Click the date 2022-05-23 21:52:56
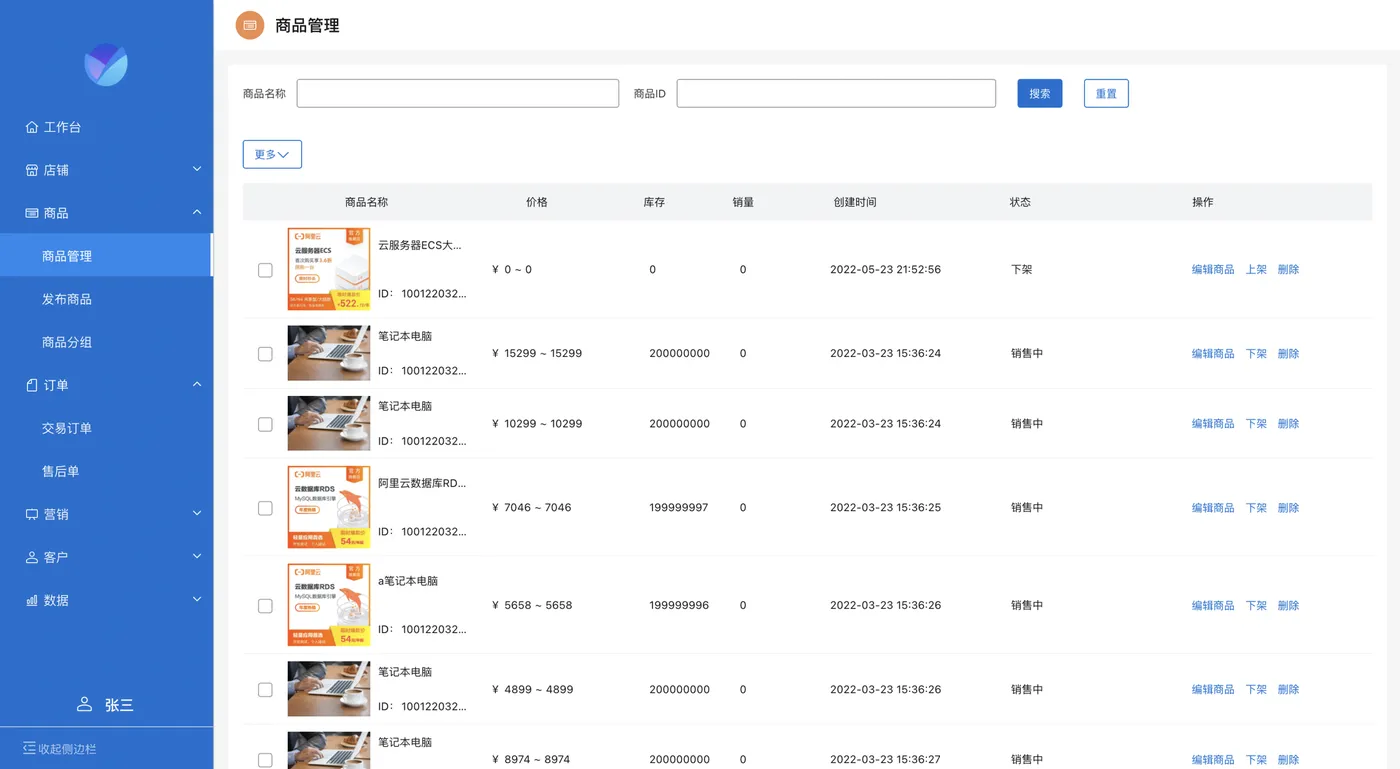1400x769 pixels. (x=885, y=270)
